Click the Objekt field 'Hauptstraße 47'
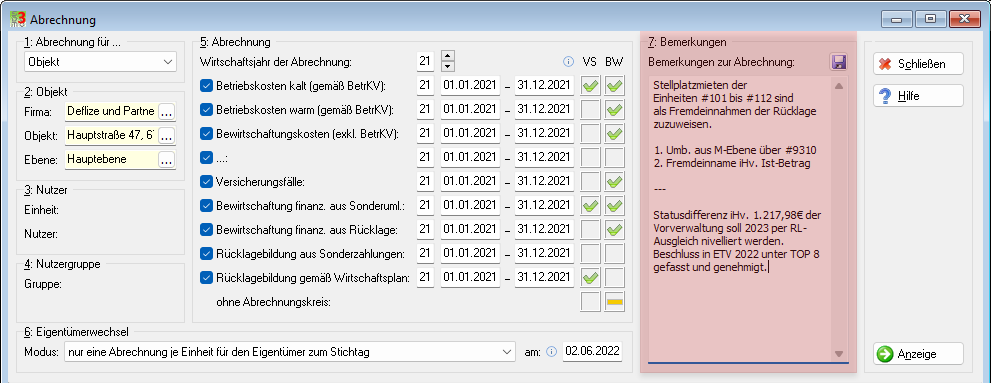The height and width of the screenshot is (383, 991). coord(111,136)
